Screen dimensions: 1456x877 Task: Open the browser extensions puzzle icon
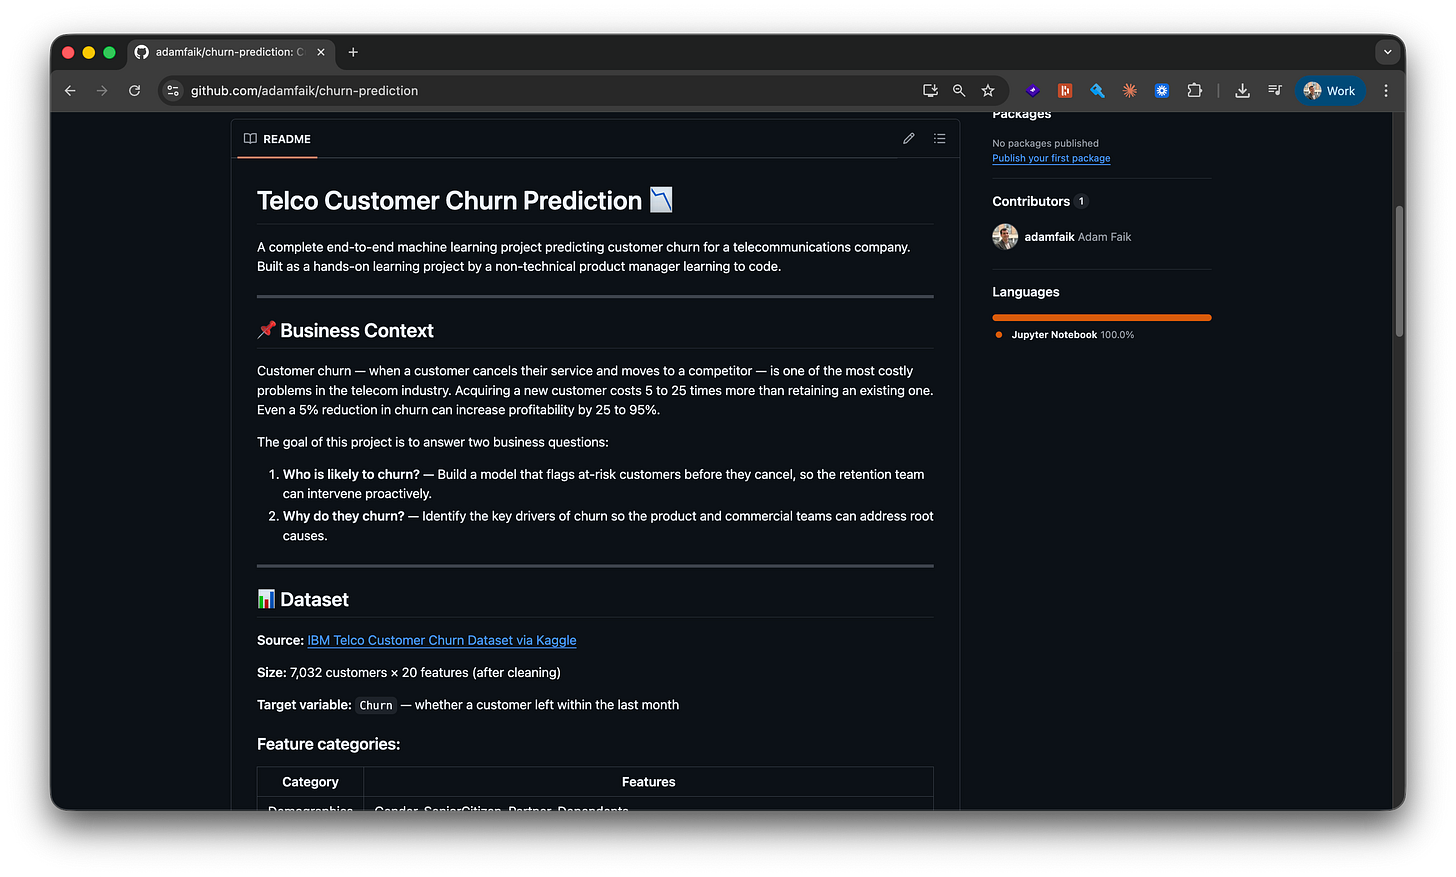pyautogui.click(x=1194, y=90)
